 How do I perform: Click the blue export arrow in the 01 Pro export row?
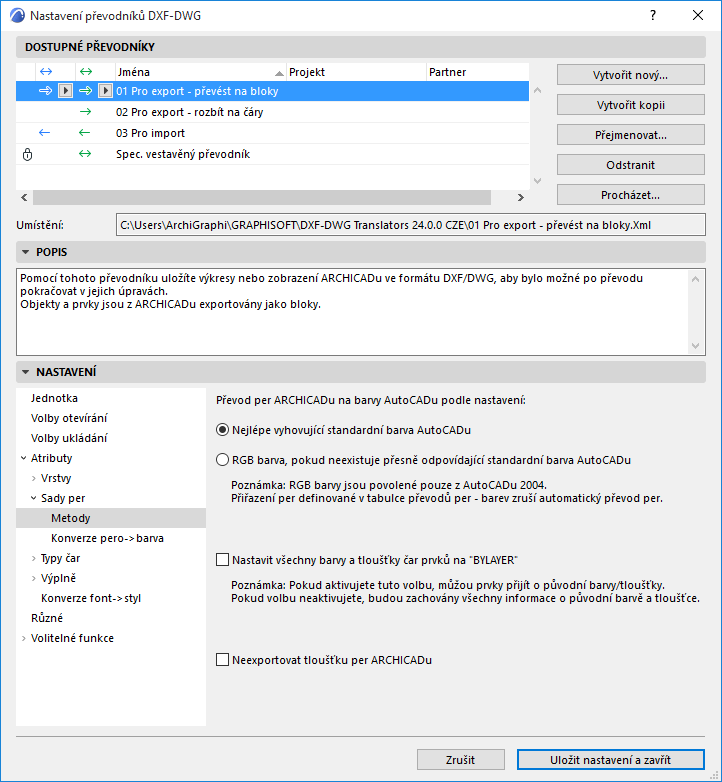click(x=45, y=91)
